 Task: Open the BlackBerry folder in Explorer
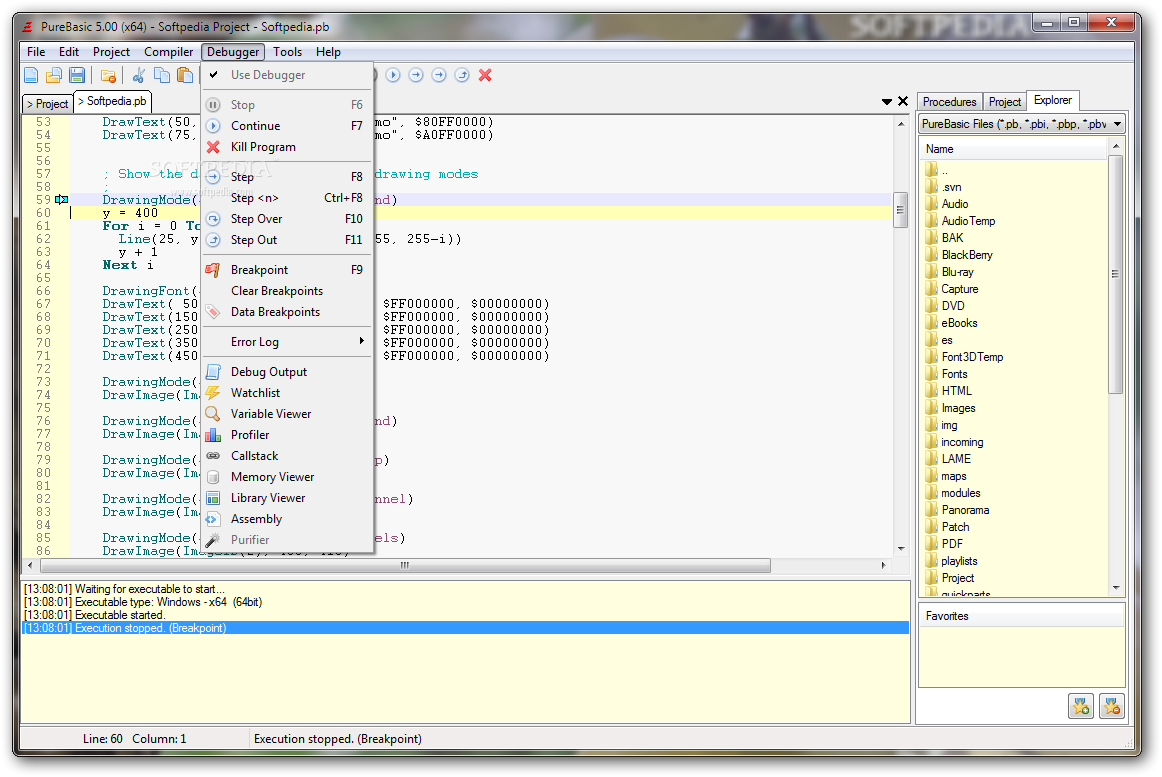[x=966, y=255]
